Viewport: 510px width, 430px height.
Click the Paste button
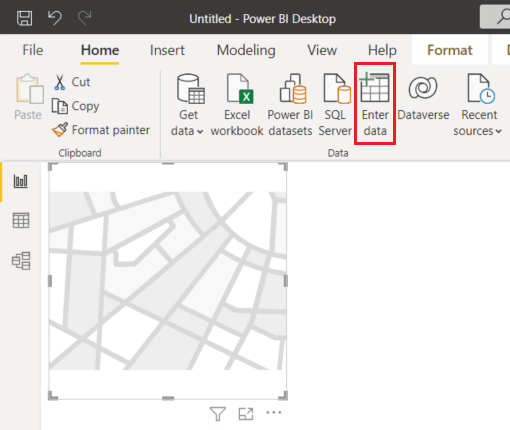click(28, 97)
